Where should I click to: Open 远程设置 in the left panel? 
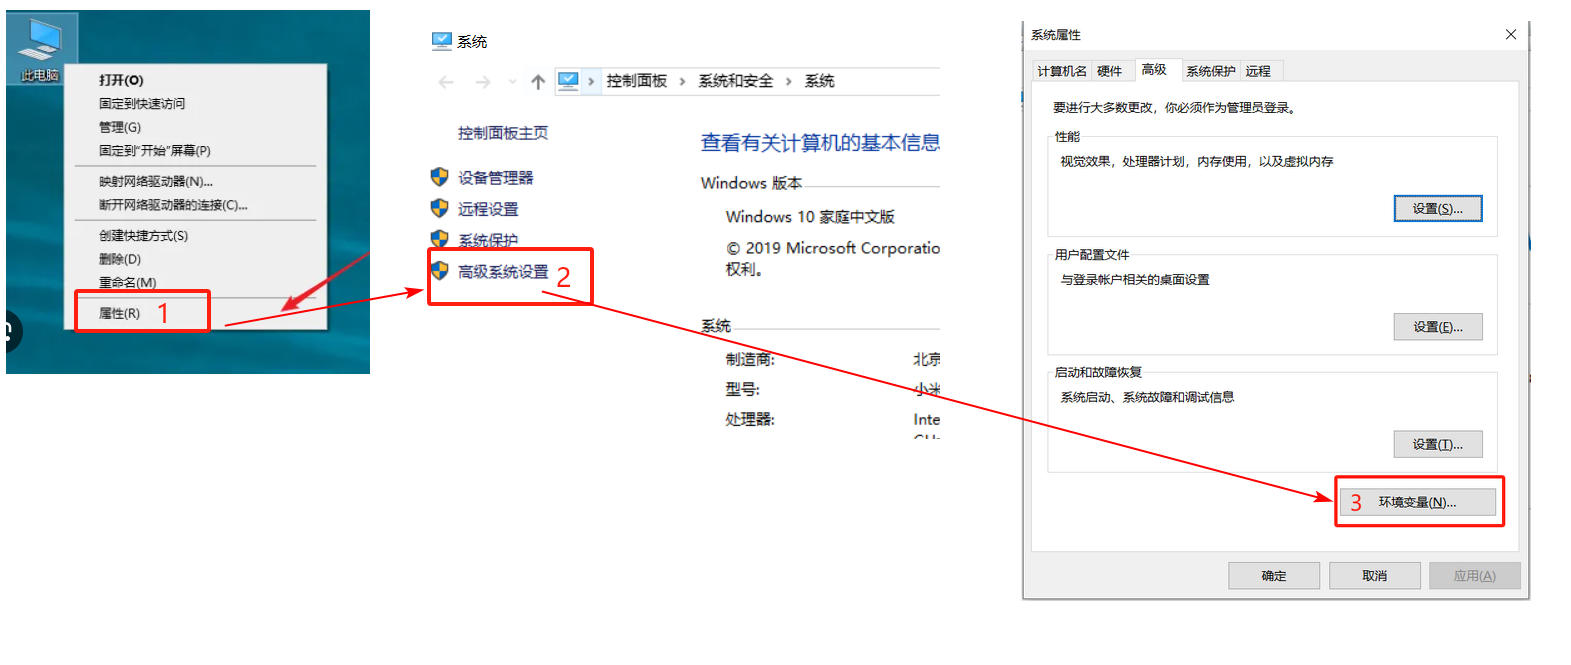[x=488, y=209]
